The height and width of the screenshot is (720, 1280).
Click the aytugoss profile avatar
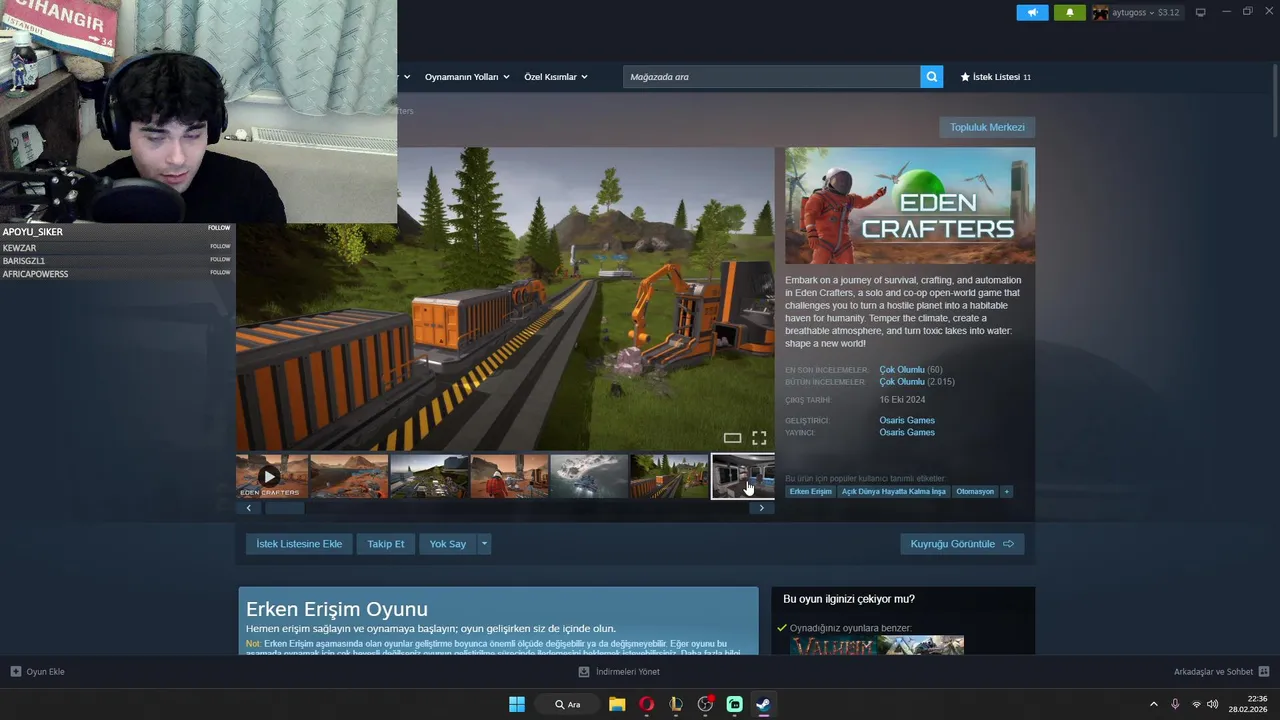point(1100,12)
